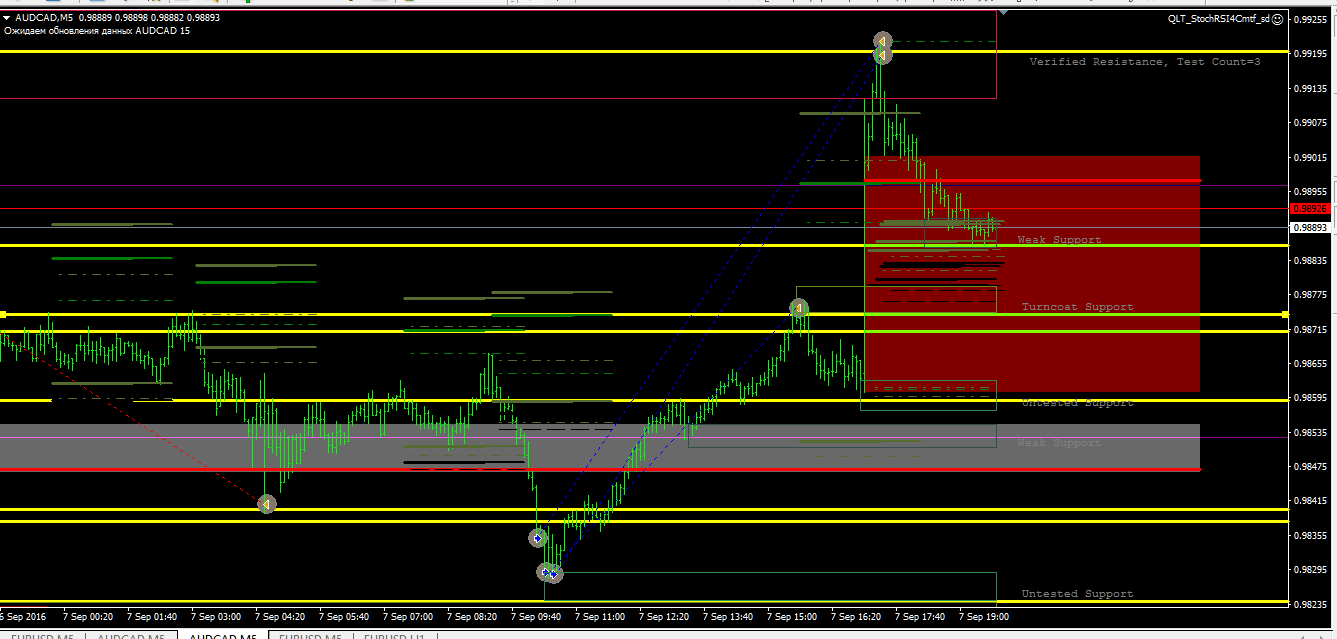
Task: Click the 0.98355 price scale value
Action: [x=1311, y=537]
